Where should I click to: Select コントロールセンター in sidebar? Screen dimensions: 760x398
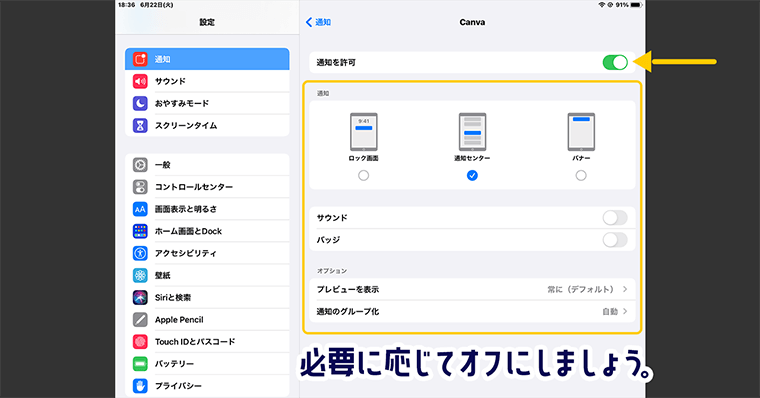(x=207, y=187)
